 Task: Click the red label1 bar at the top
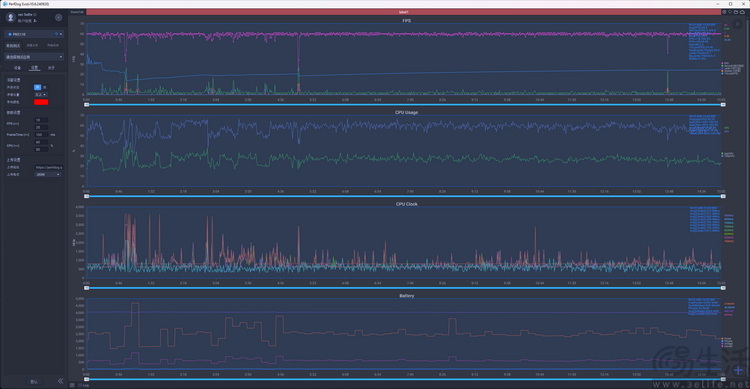pyautogui.click(x=403, y=12)
